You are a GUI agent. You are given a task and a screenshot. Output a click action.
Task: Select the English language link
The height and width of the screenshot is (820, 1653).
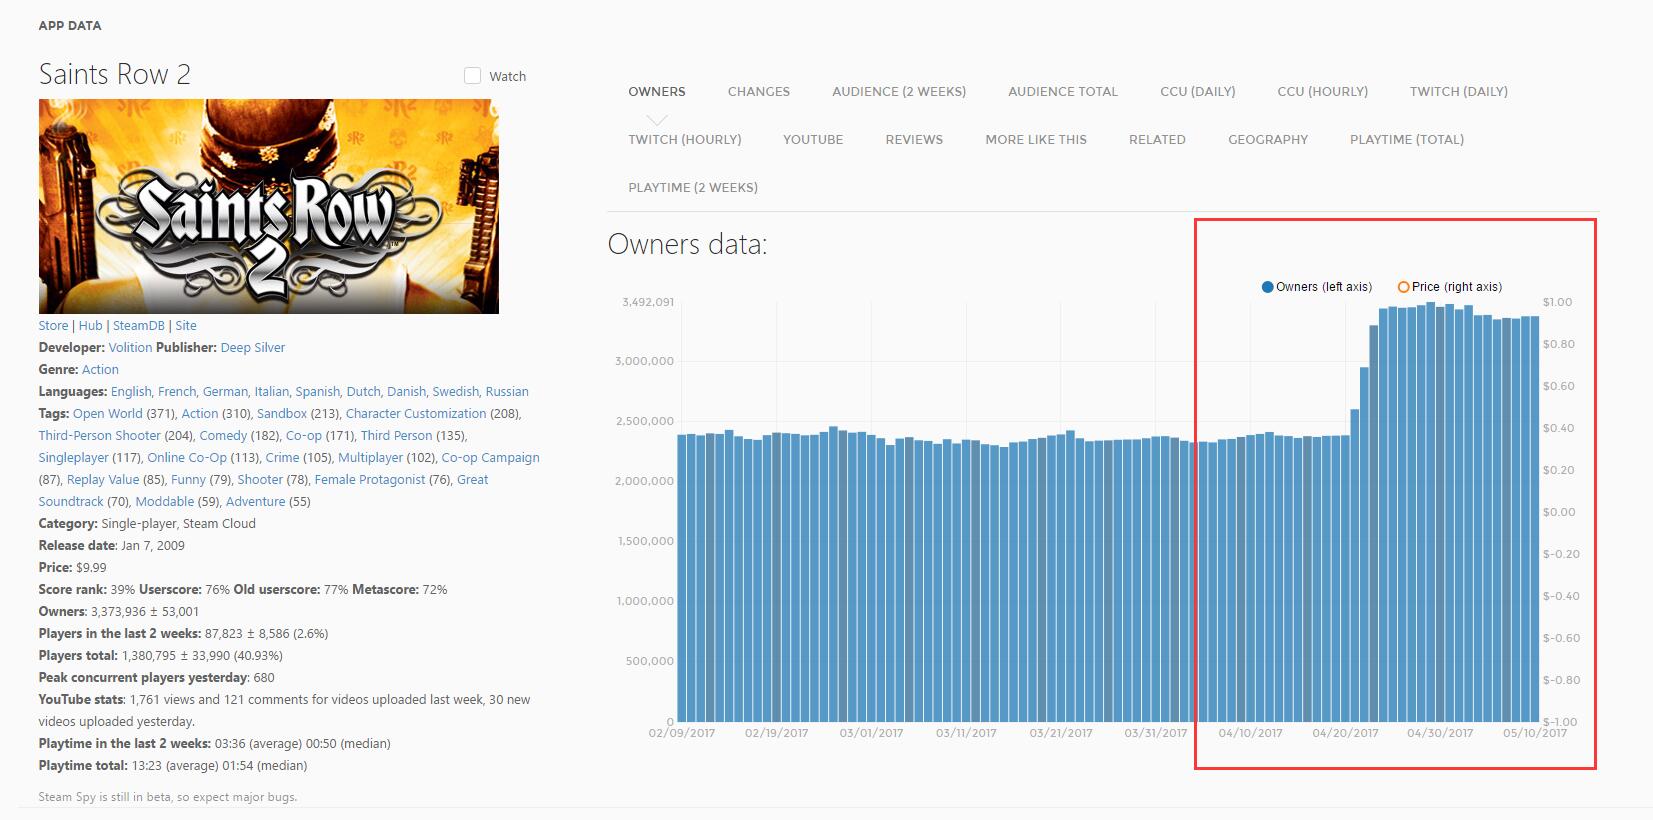[x=130, y=391]
